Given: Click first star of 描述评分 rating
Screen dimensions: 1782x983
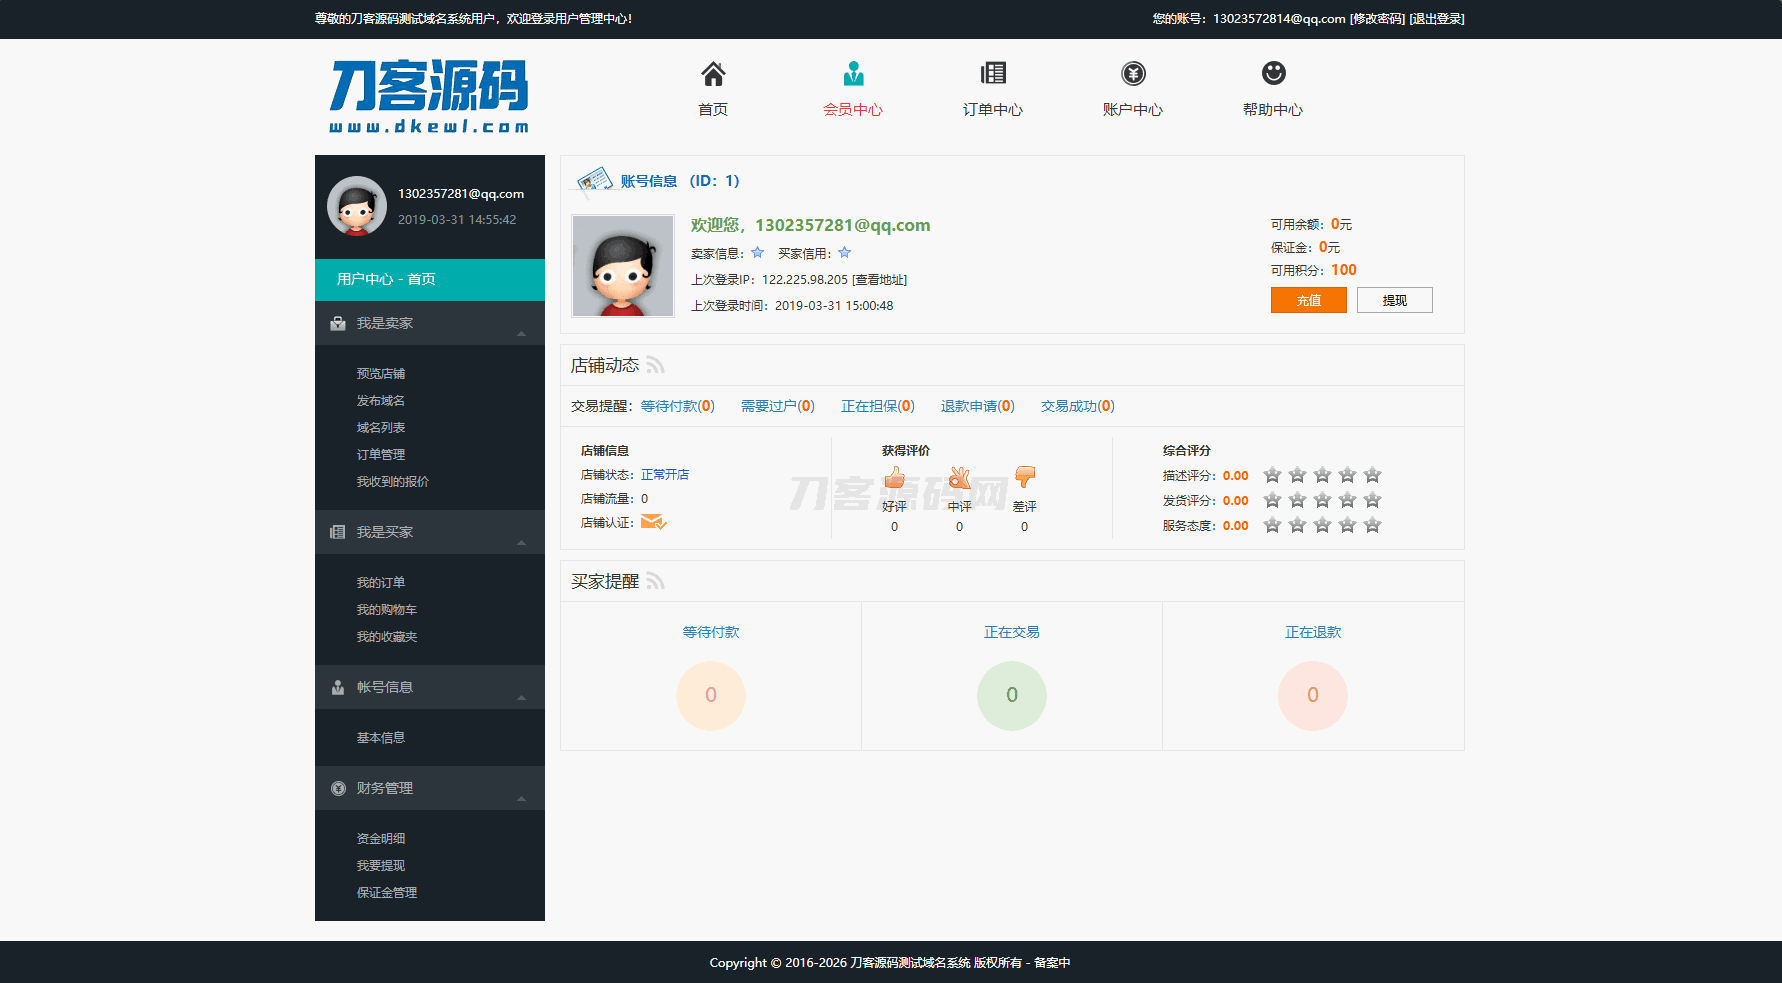Looking at the screenshot, I should 1272,475.
